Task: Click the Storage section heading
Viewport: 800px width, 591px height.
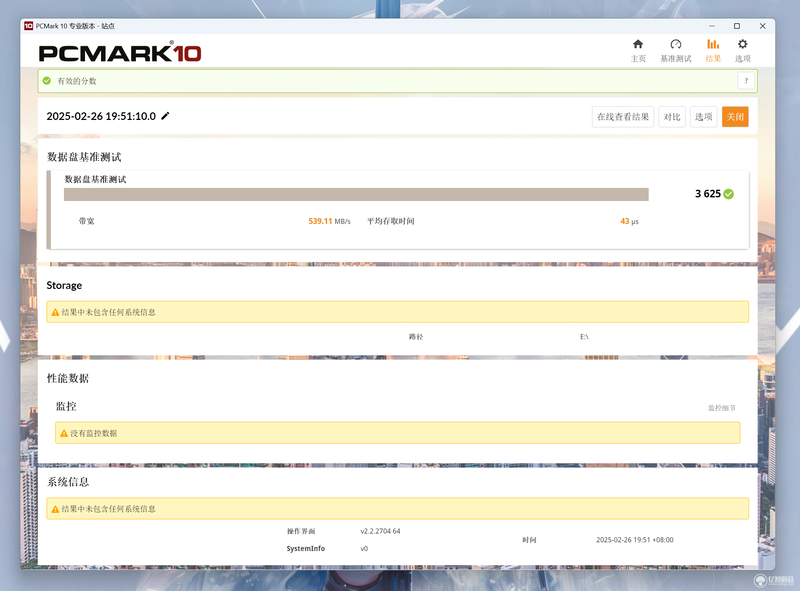Action: (x=64, y=285)
